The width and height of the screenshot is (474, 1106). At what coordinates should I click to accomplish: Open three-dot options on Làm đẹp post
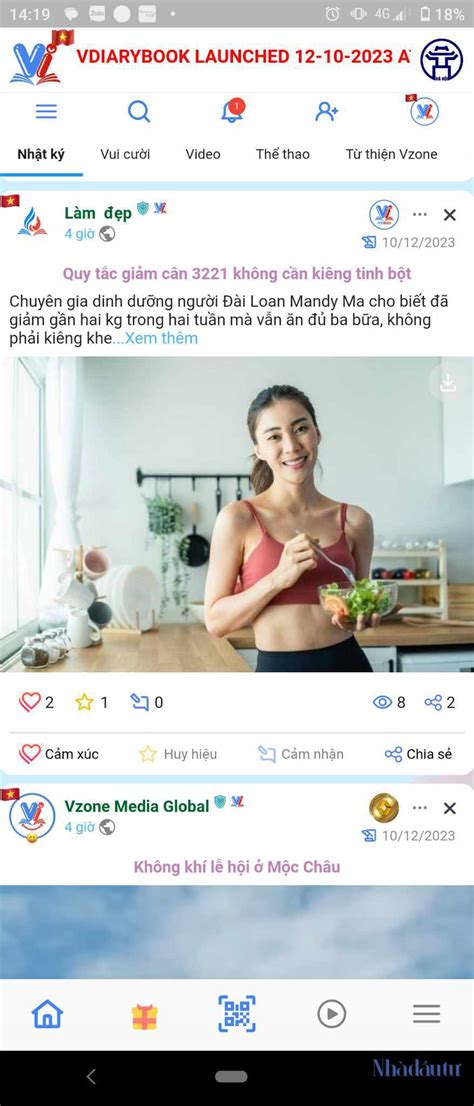(x=420, y=214)
